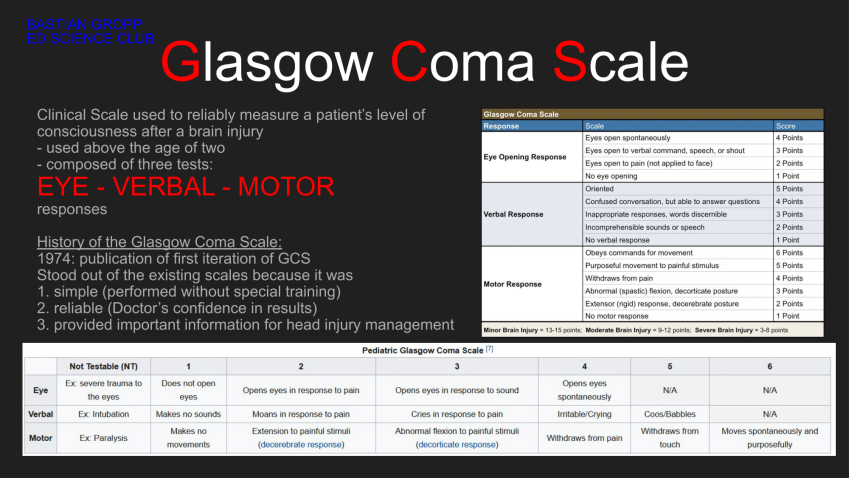Click the red EYE - VERBAL - MOTOR text
849x478 pixels.
[x=185, y=187]
